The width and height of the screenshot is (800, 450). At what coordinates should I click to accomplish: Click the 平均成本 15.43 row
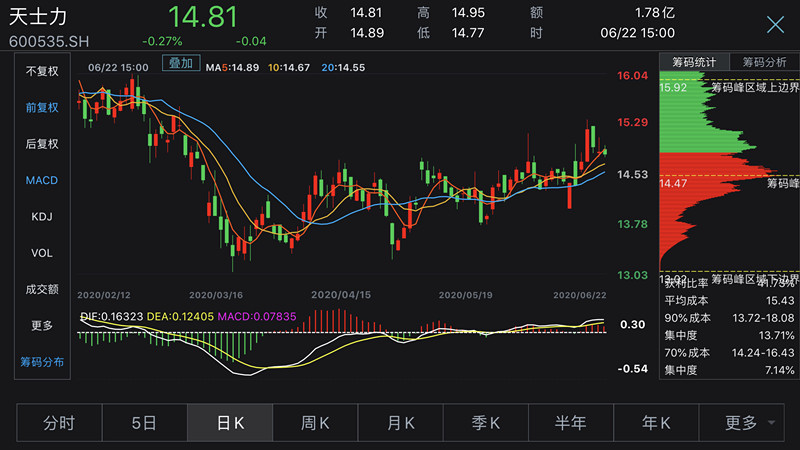pyautogui.click(x=729, y=301)
